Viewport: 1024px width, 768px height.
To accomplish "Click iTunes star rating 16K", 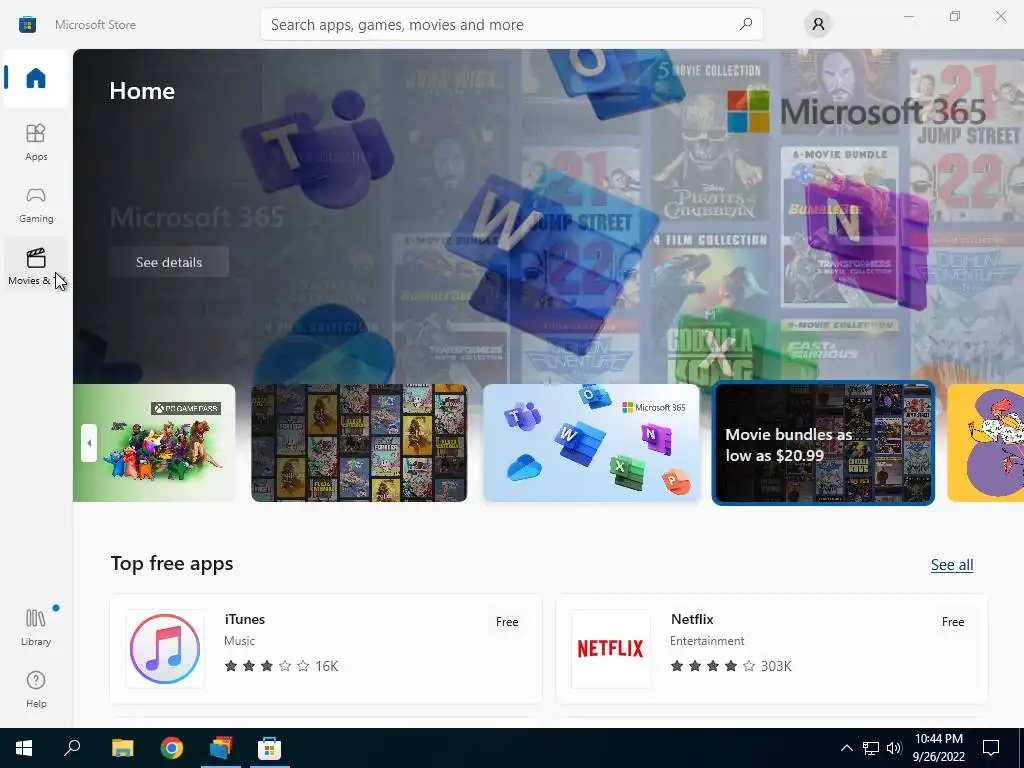I will pyautogui.click(x=281, y=666).
